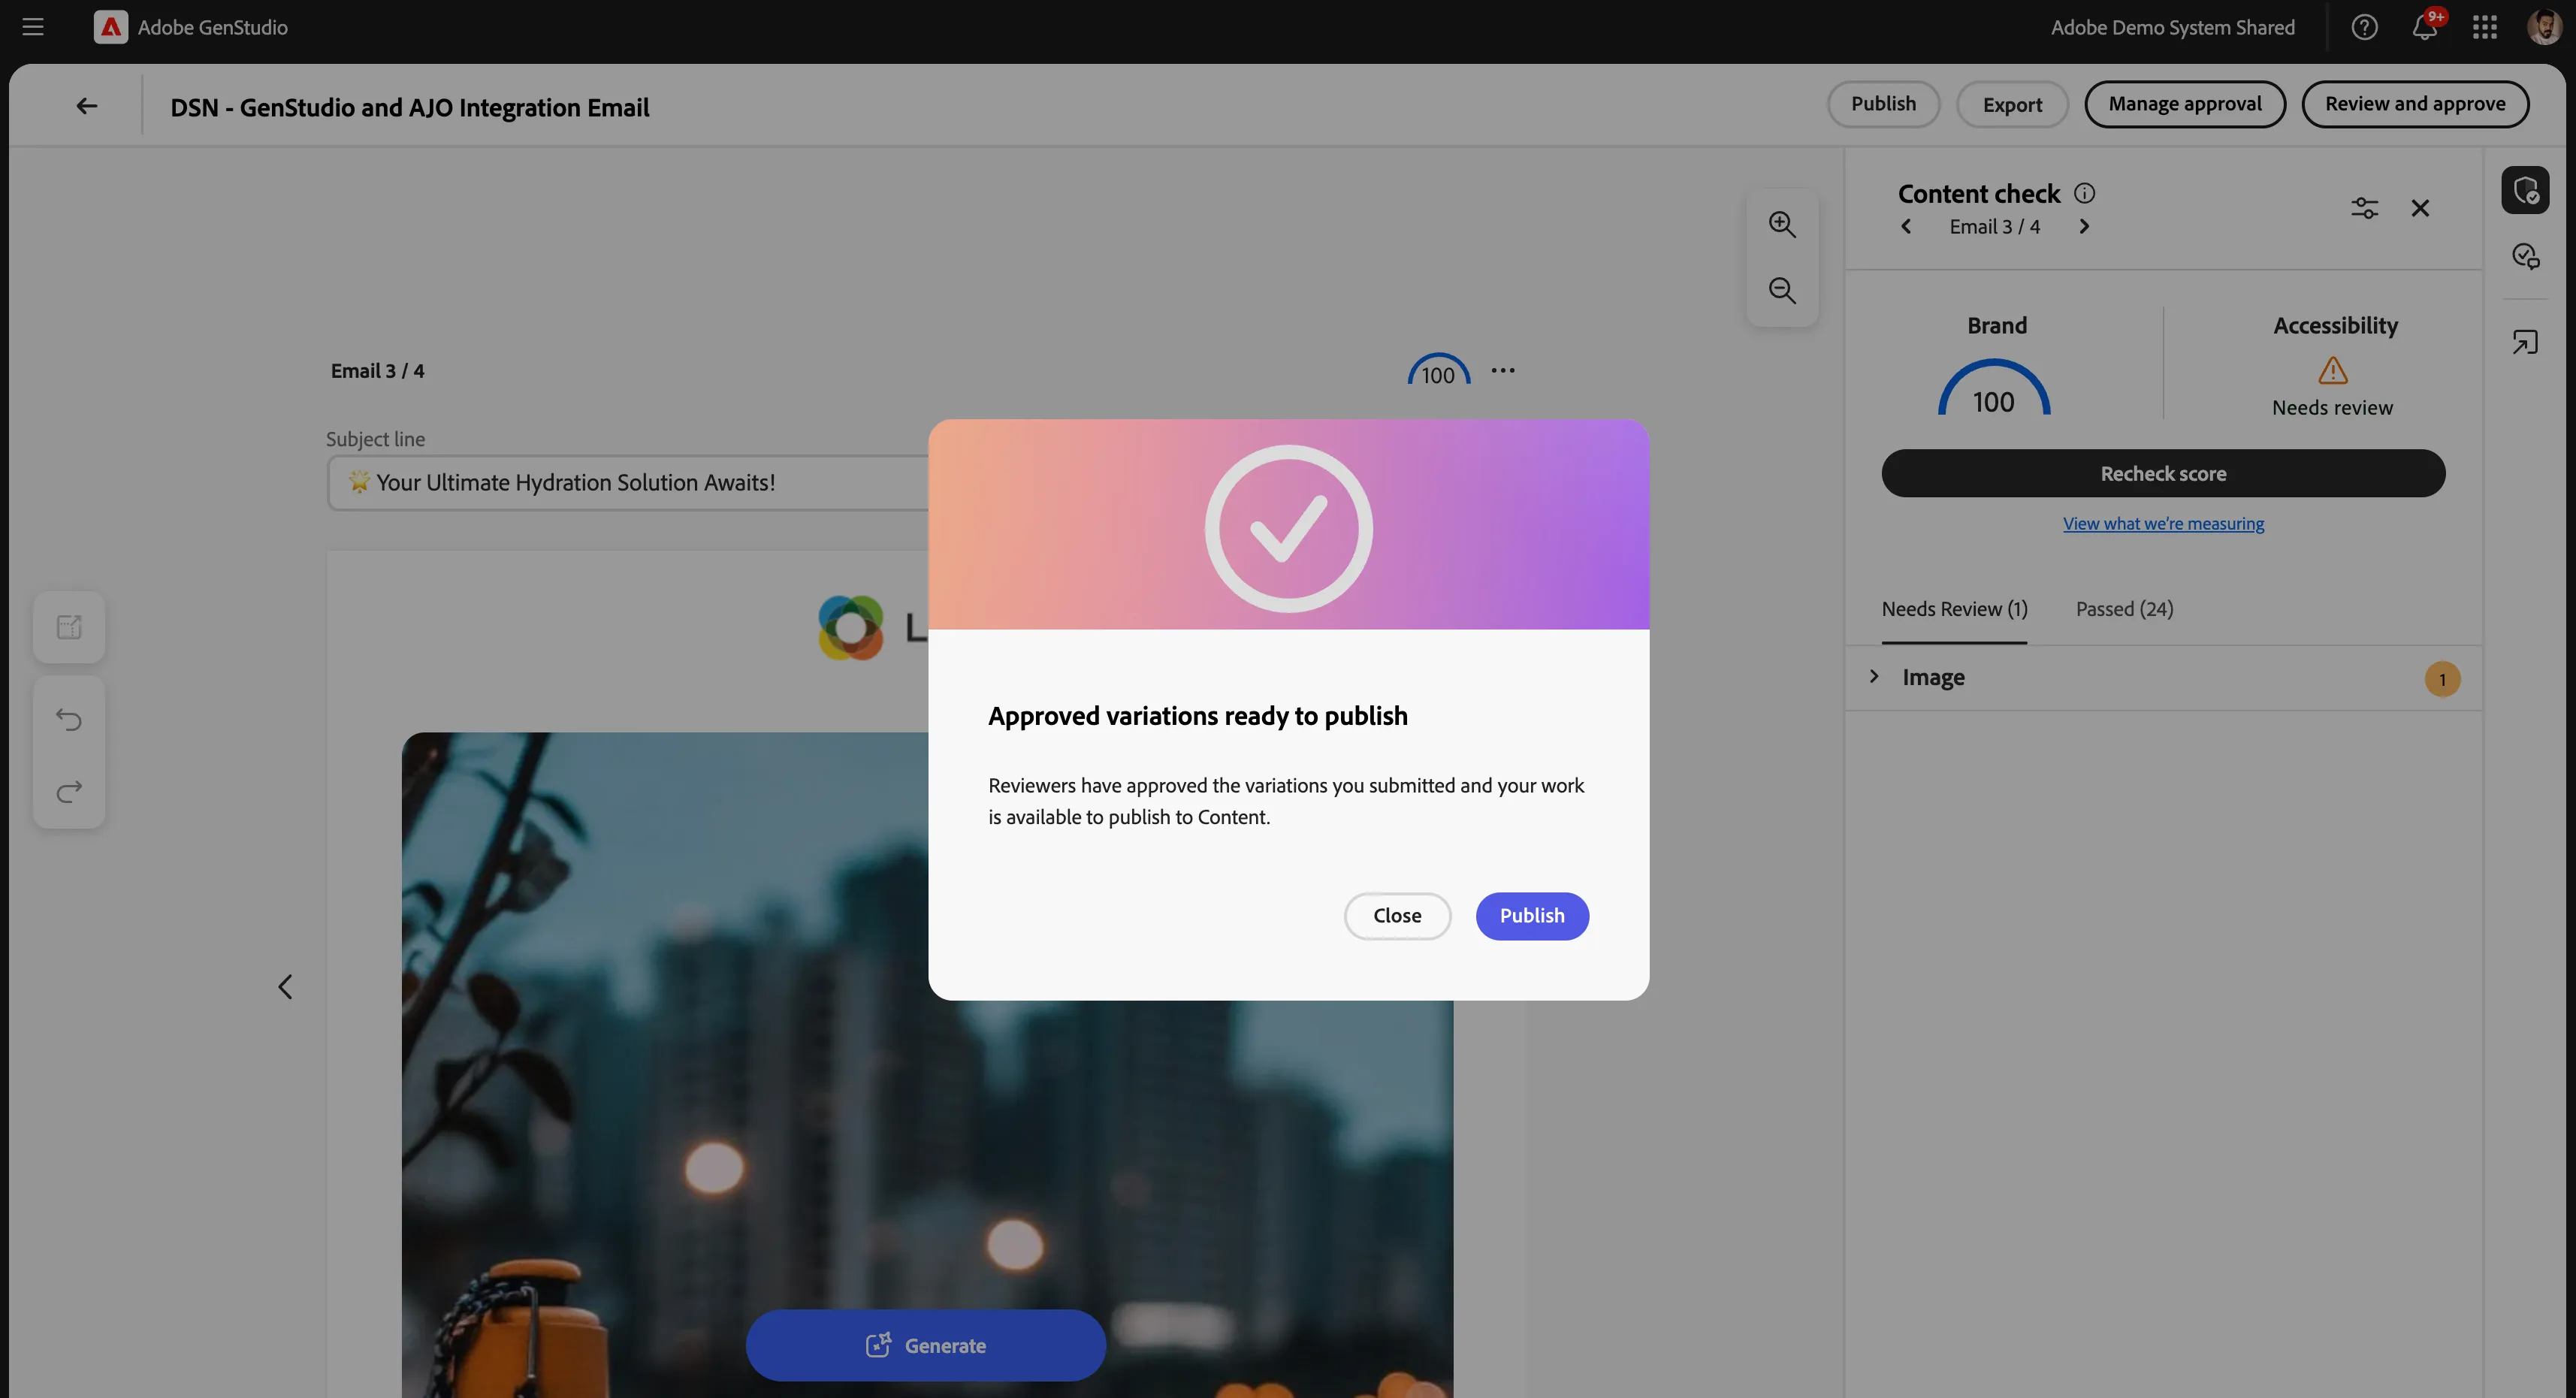Open the user profile avatar
The width and height of the screenshot is (2576, 1398).
[x=2545, y=27]
